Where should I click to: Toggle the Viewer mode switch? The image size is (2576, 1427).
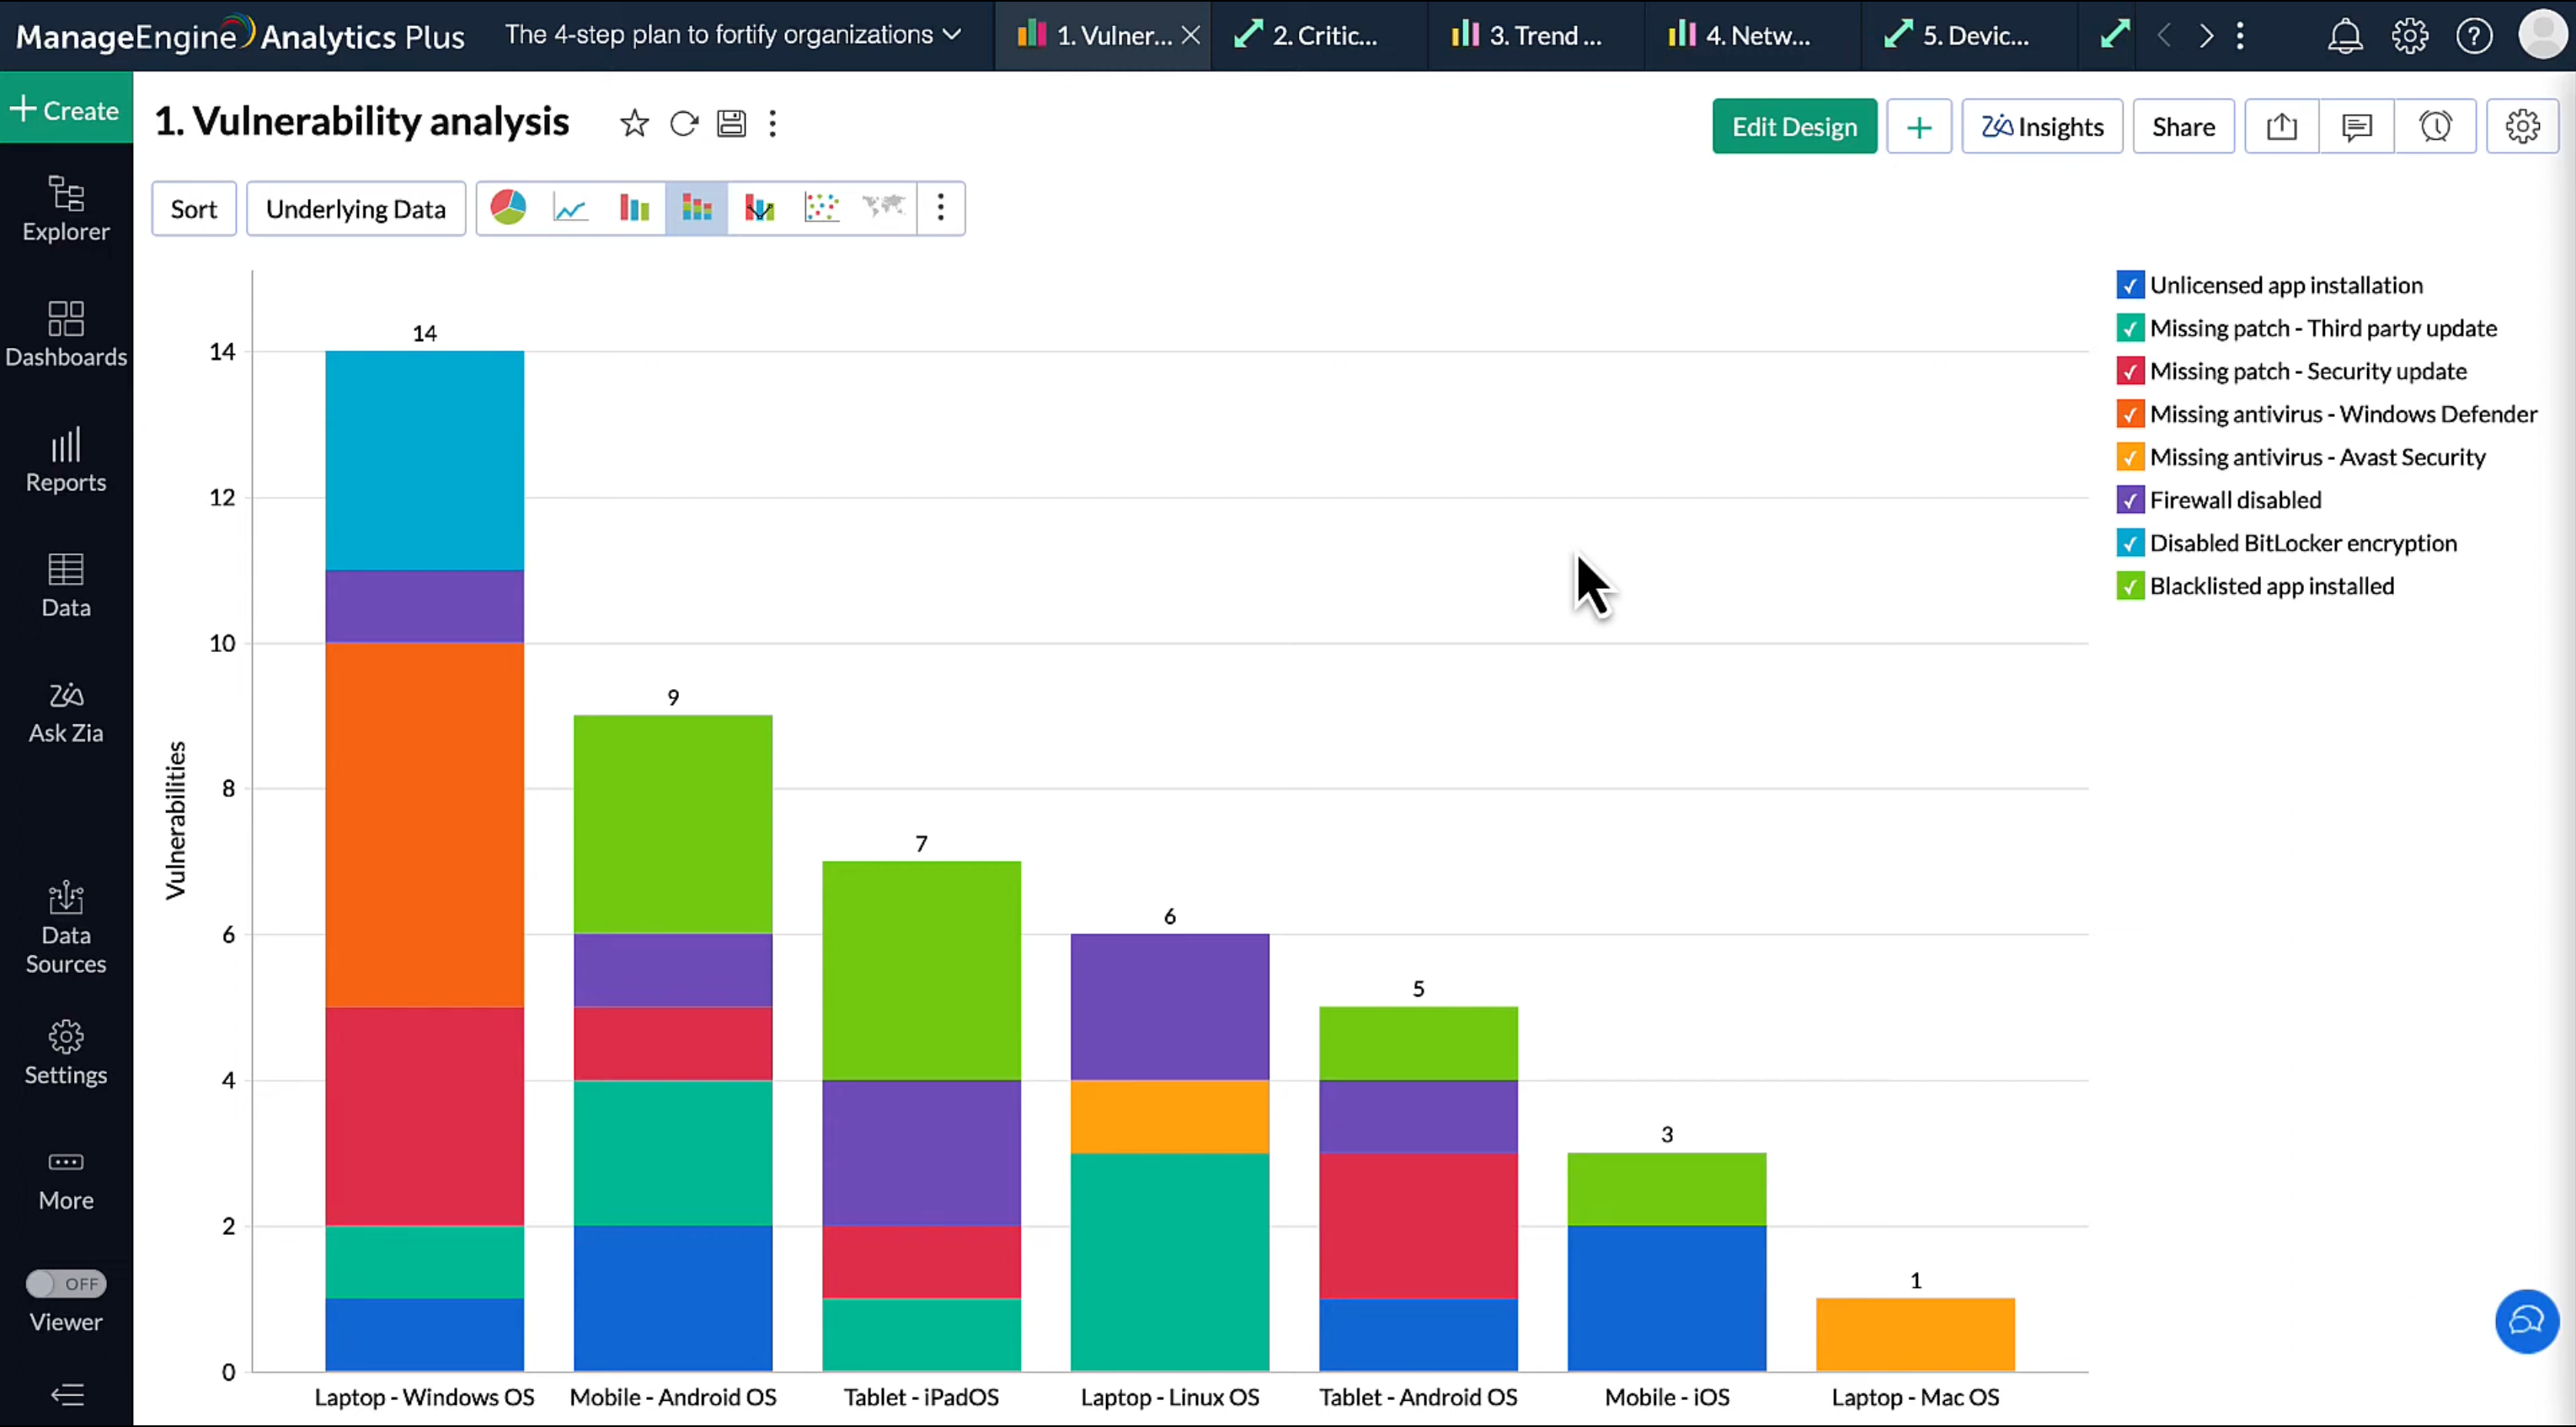(66, 1283)
